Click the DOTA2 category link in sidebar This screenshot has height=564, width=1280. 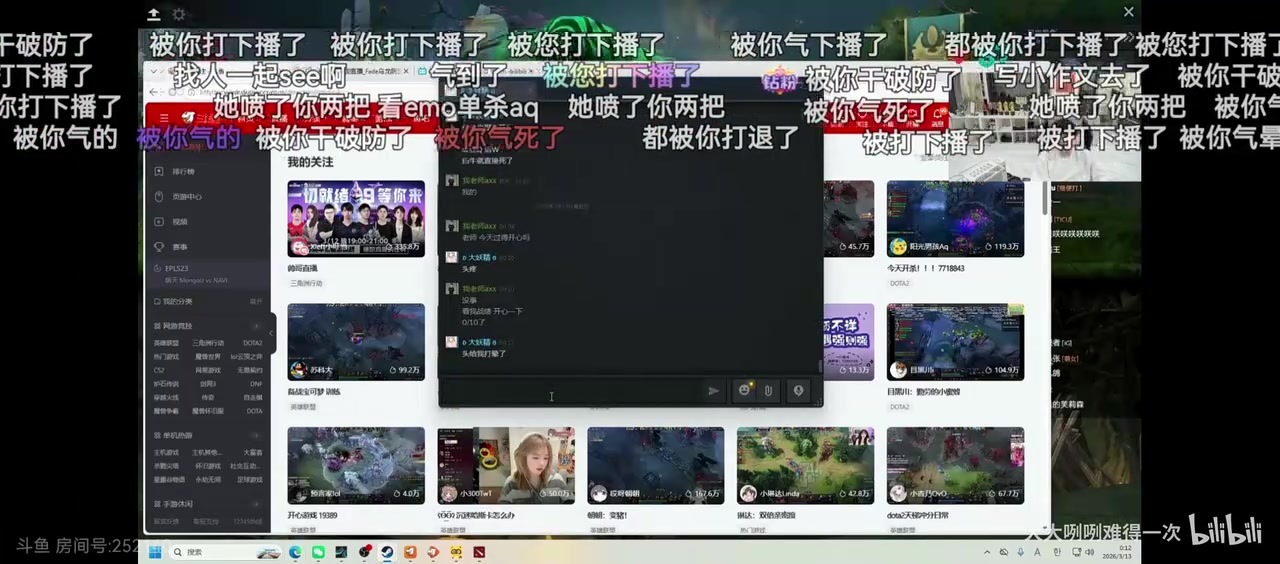252,343
